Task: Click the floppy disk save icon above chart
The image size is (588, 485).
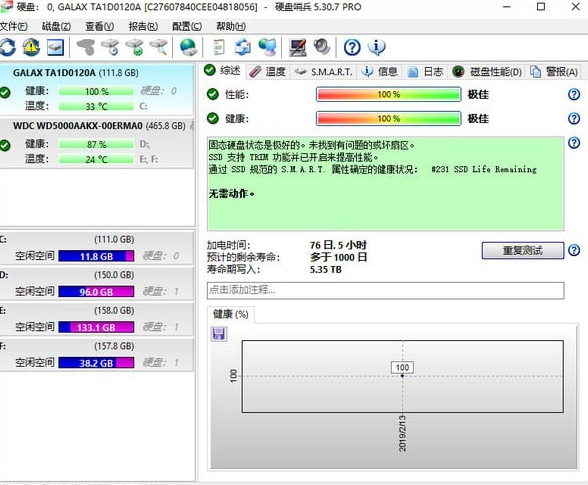Action: [219, 333]
